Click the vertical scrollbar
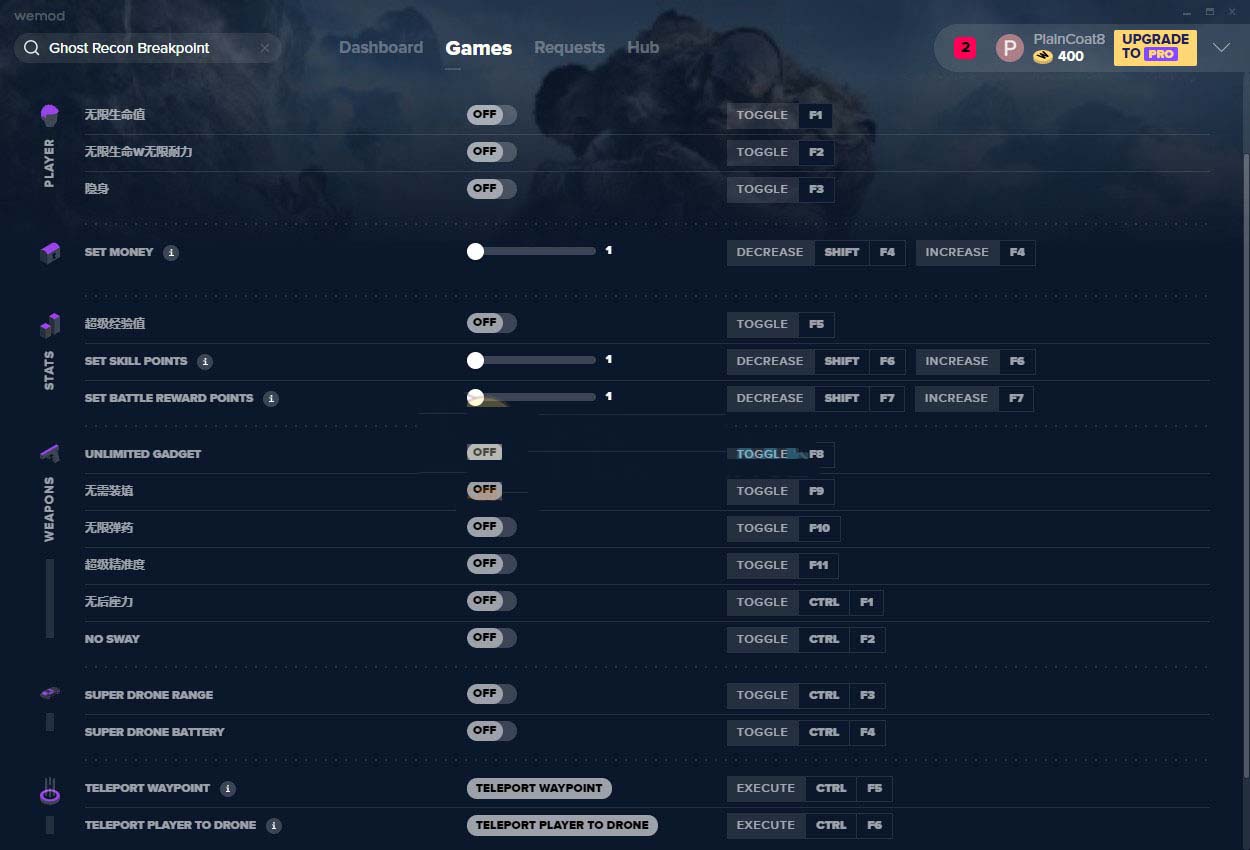 click(1245, 465)
